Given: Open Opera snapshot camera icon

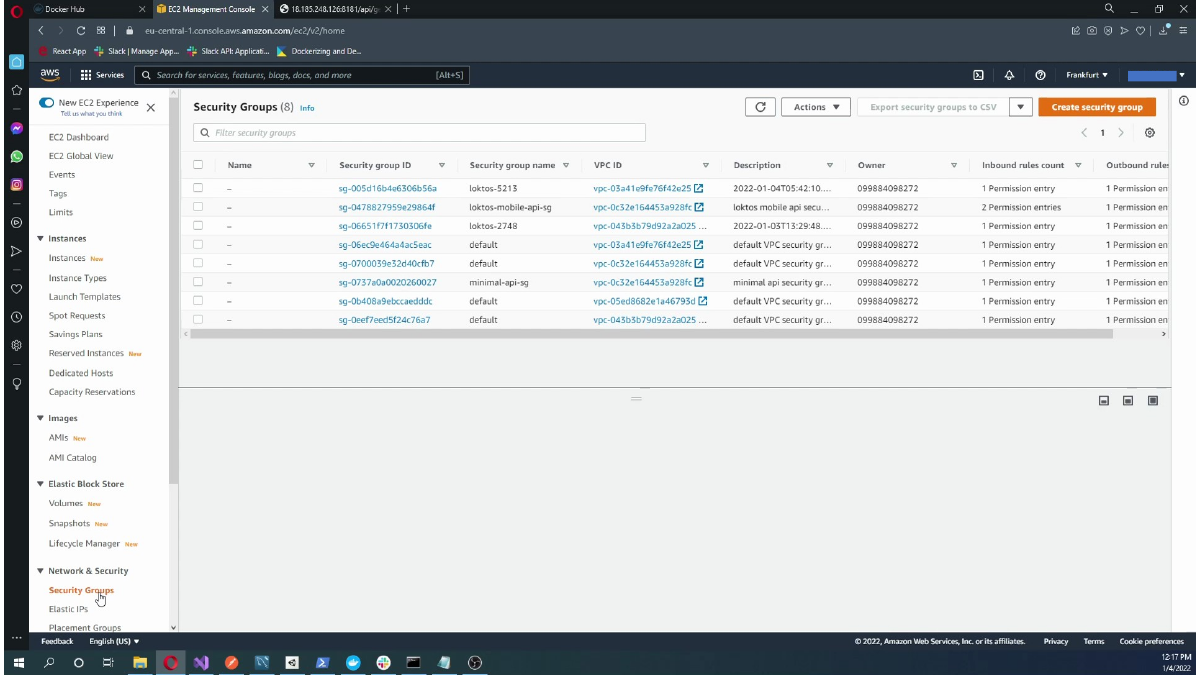Looking at the screenshot, I should click(1092, 30).
